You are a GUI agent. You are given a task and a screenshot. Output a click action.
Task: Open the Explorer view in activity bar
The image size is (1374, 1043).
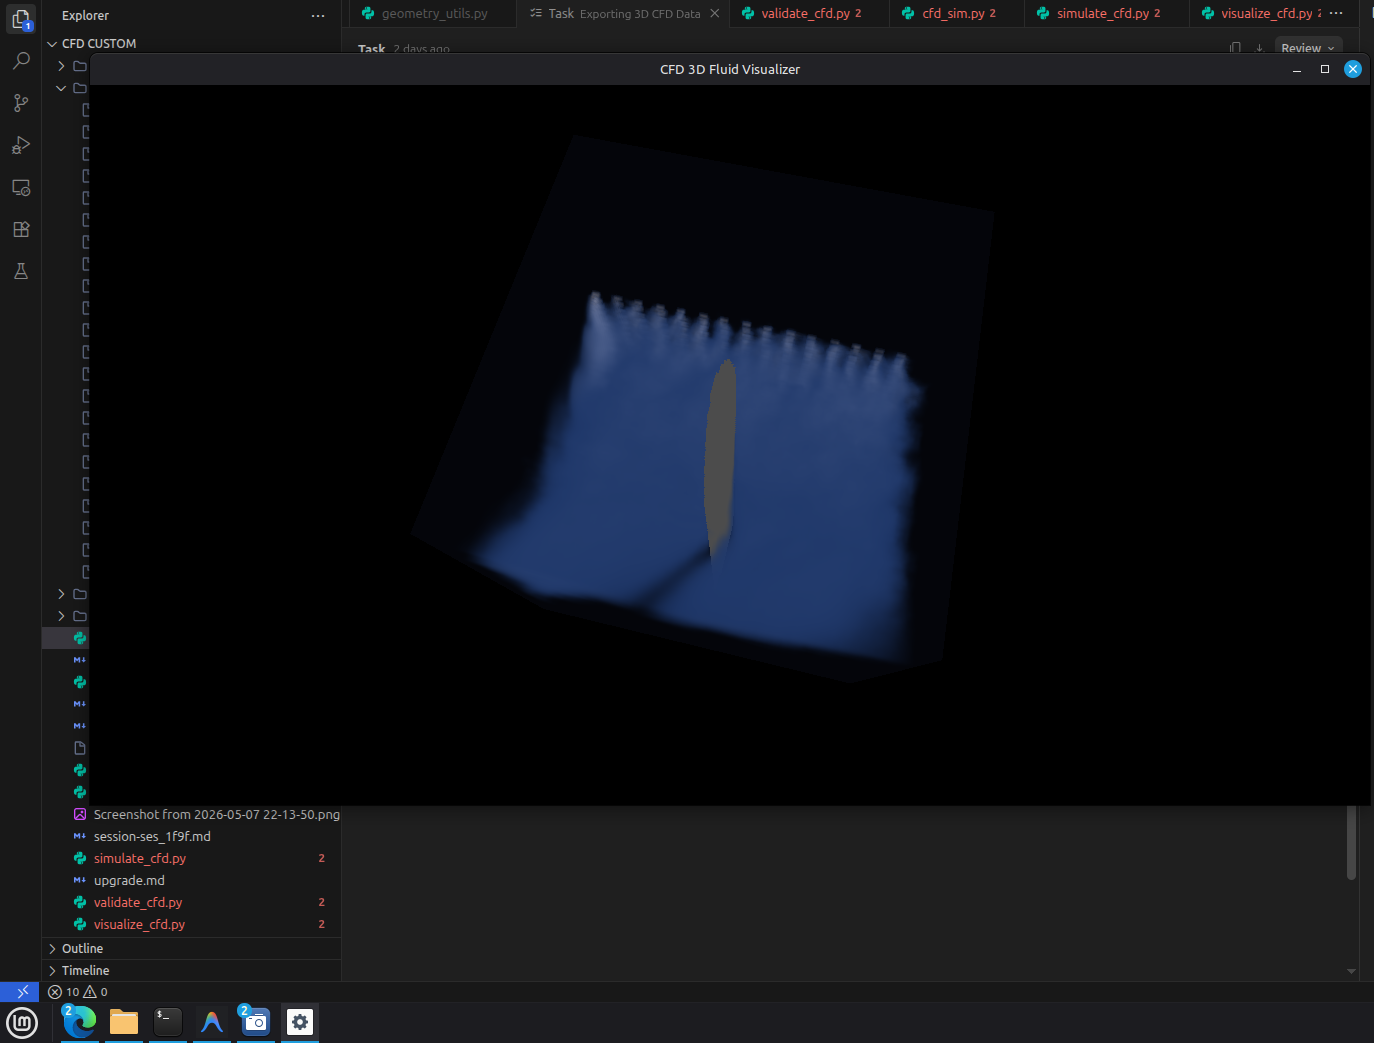[21, 19]
